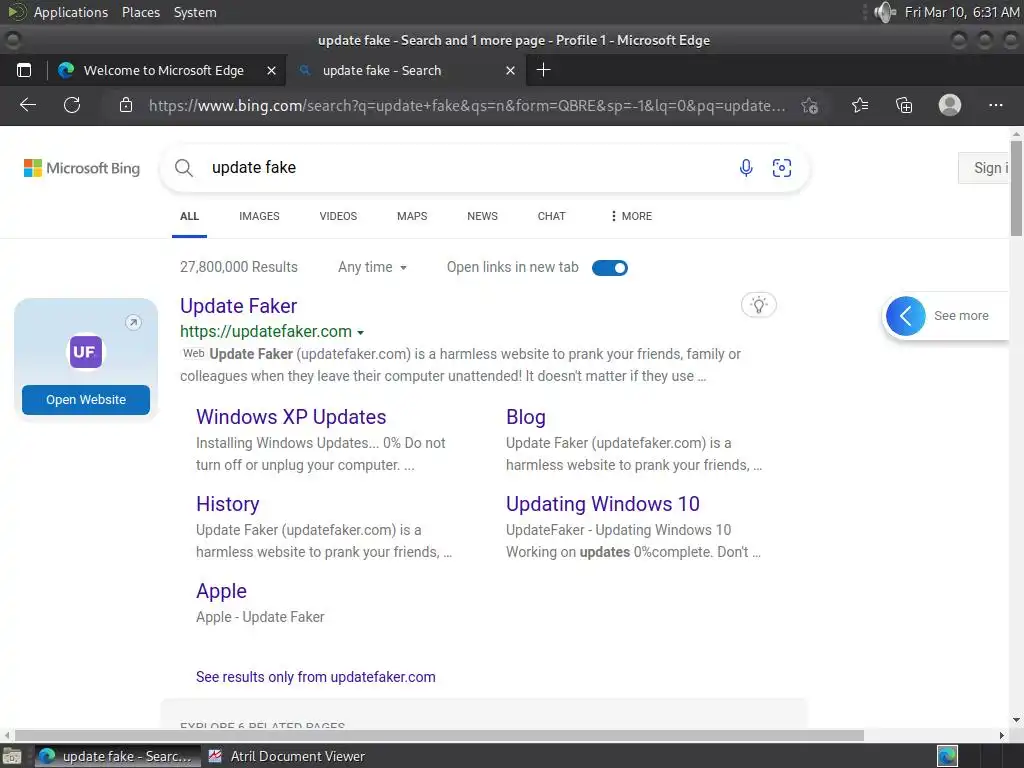Screen dimensions: 1024x768
Task: Expand the MORE search categories menu
Action: point(631,216)
